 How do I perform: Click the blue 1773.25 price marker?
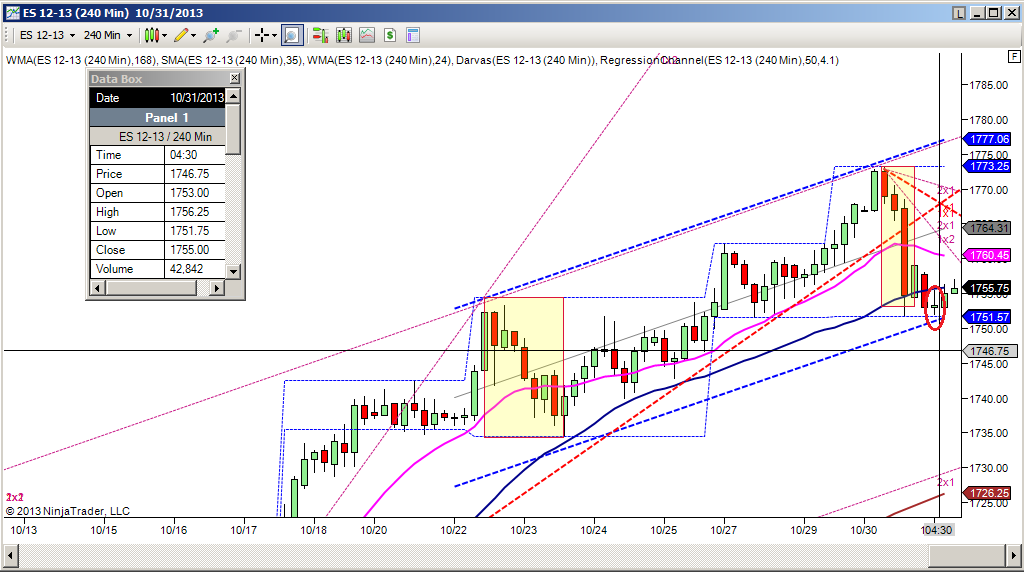tap(987, 166)
